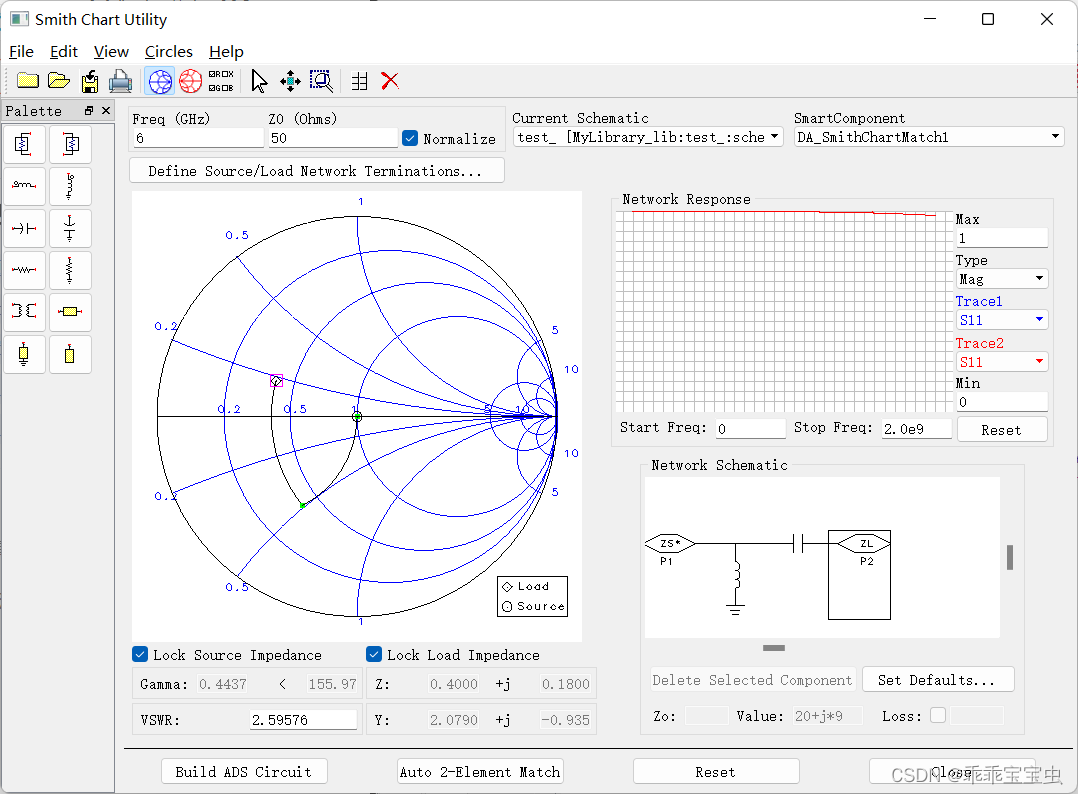This screenshot has height=794, width=1078.
Task: Toggle the blue impedance Smith chart icon
Action: click(x=160, y=81)
